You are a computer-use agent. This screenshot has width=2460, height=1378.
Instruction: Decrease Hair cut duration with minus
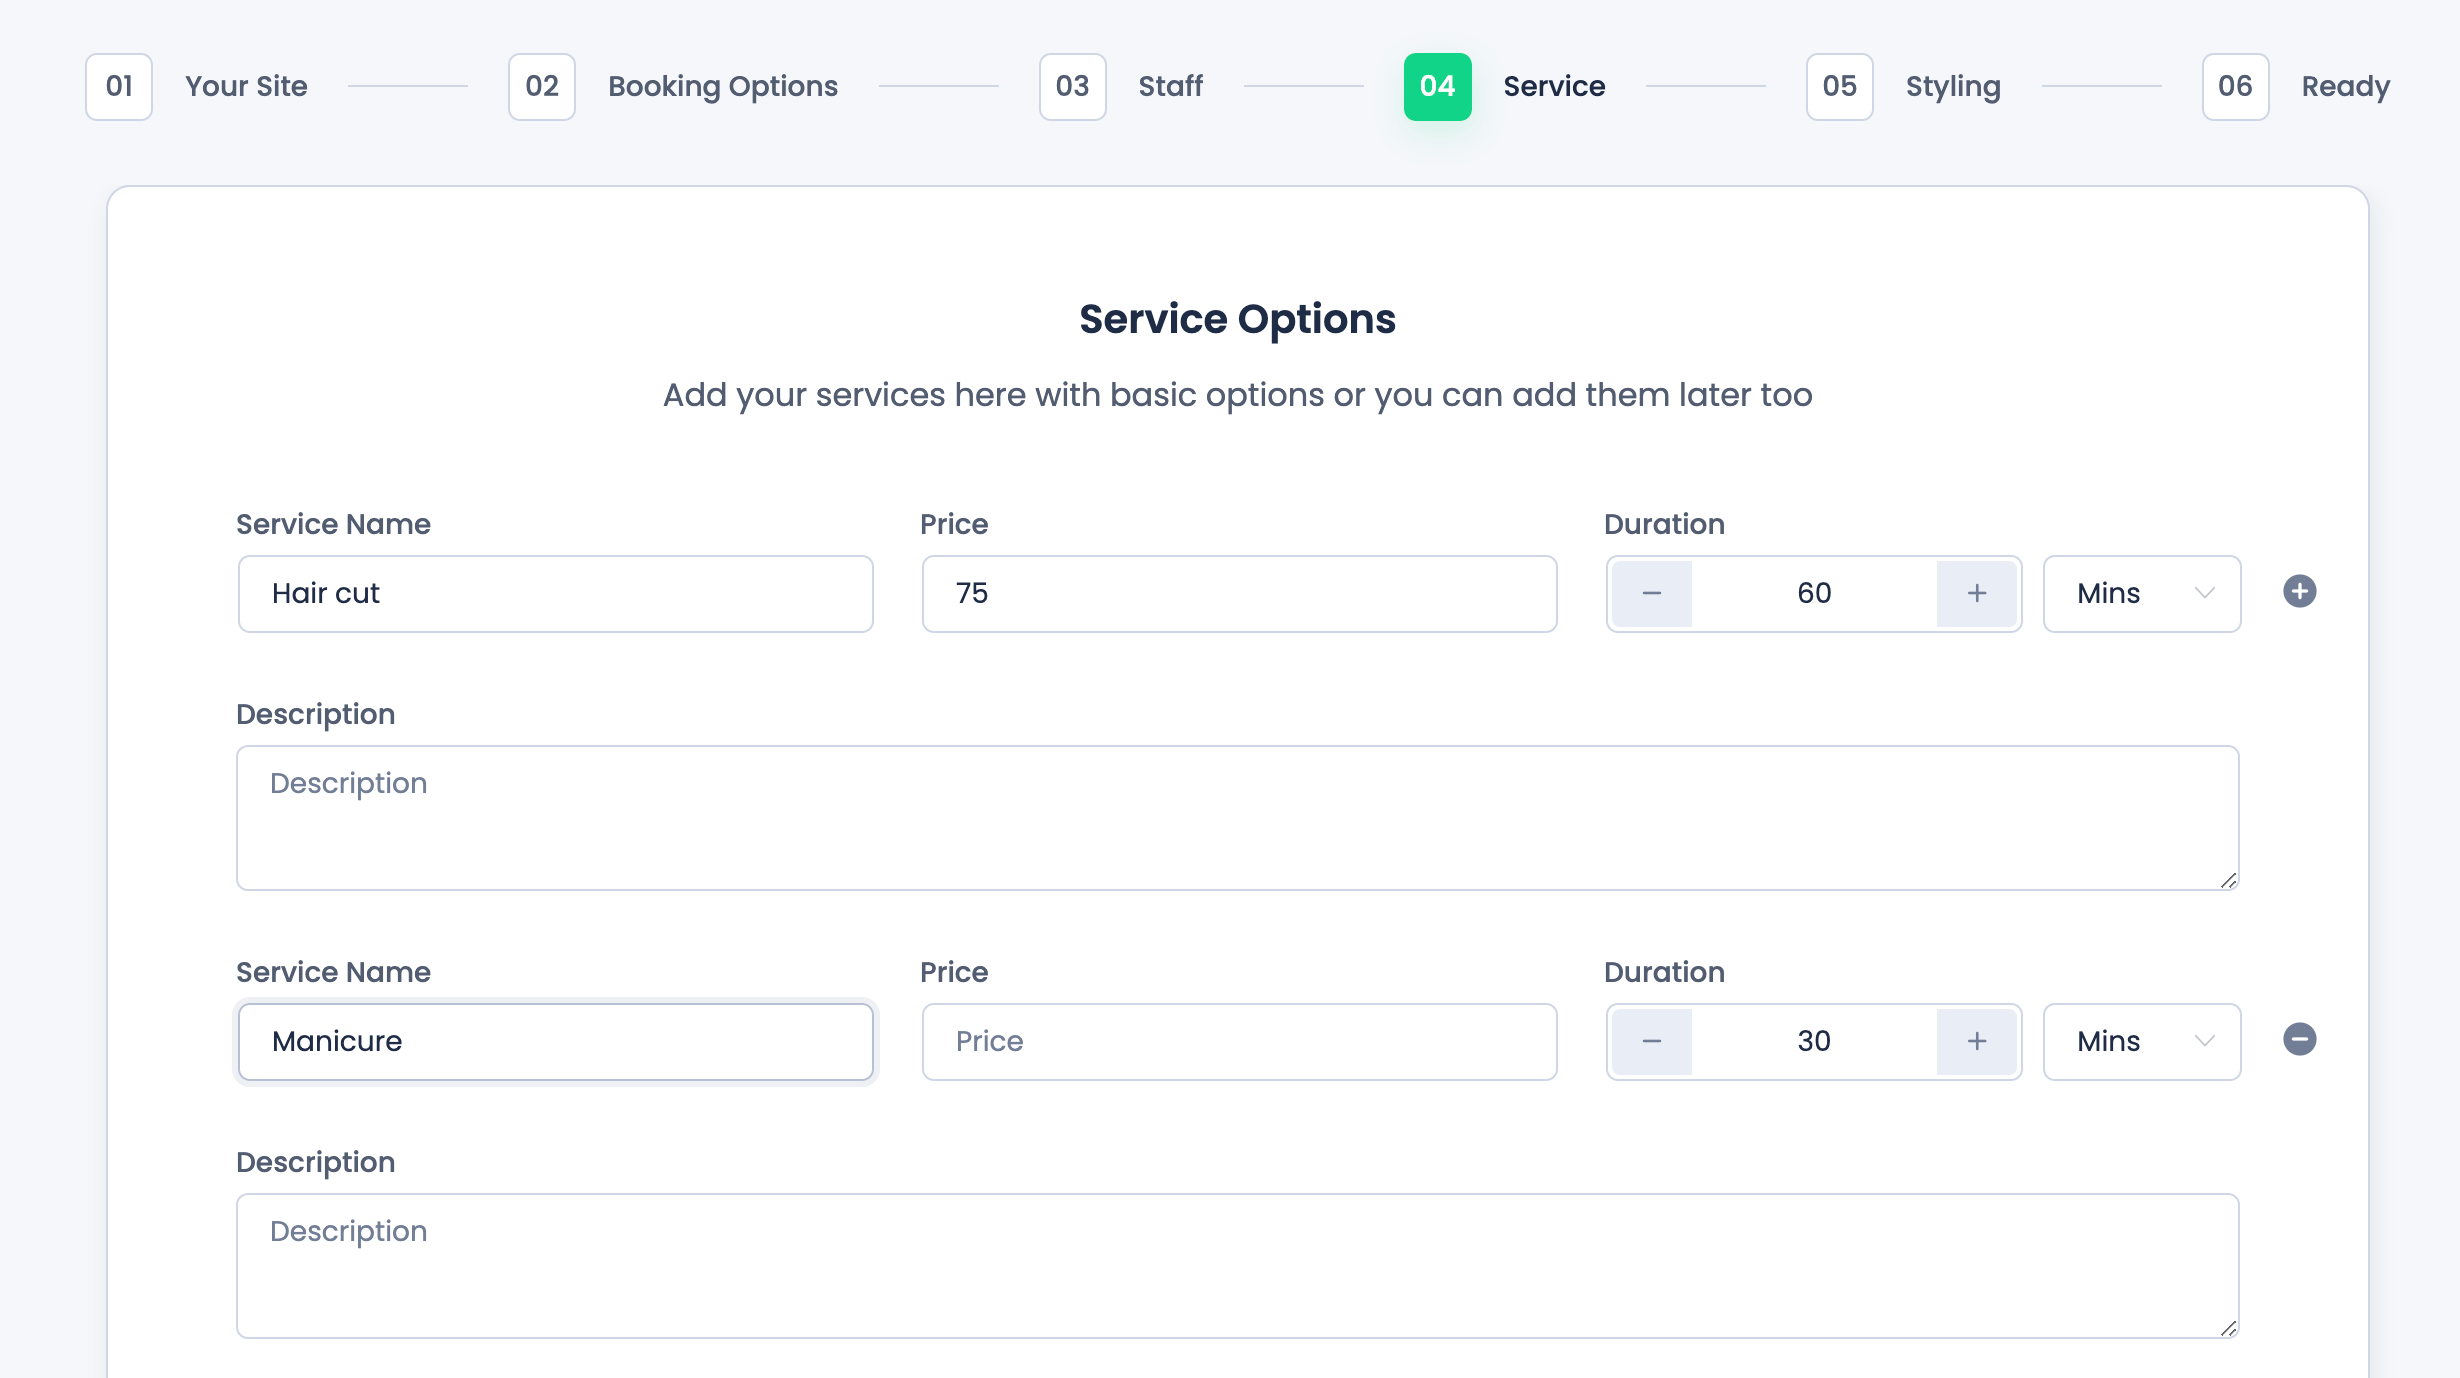(x=1651, y=594)
